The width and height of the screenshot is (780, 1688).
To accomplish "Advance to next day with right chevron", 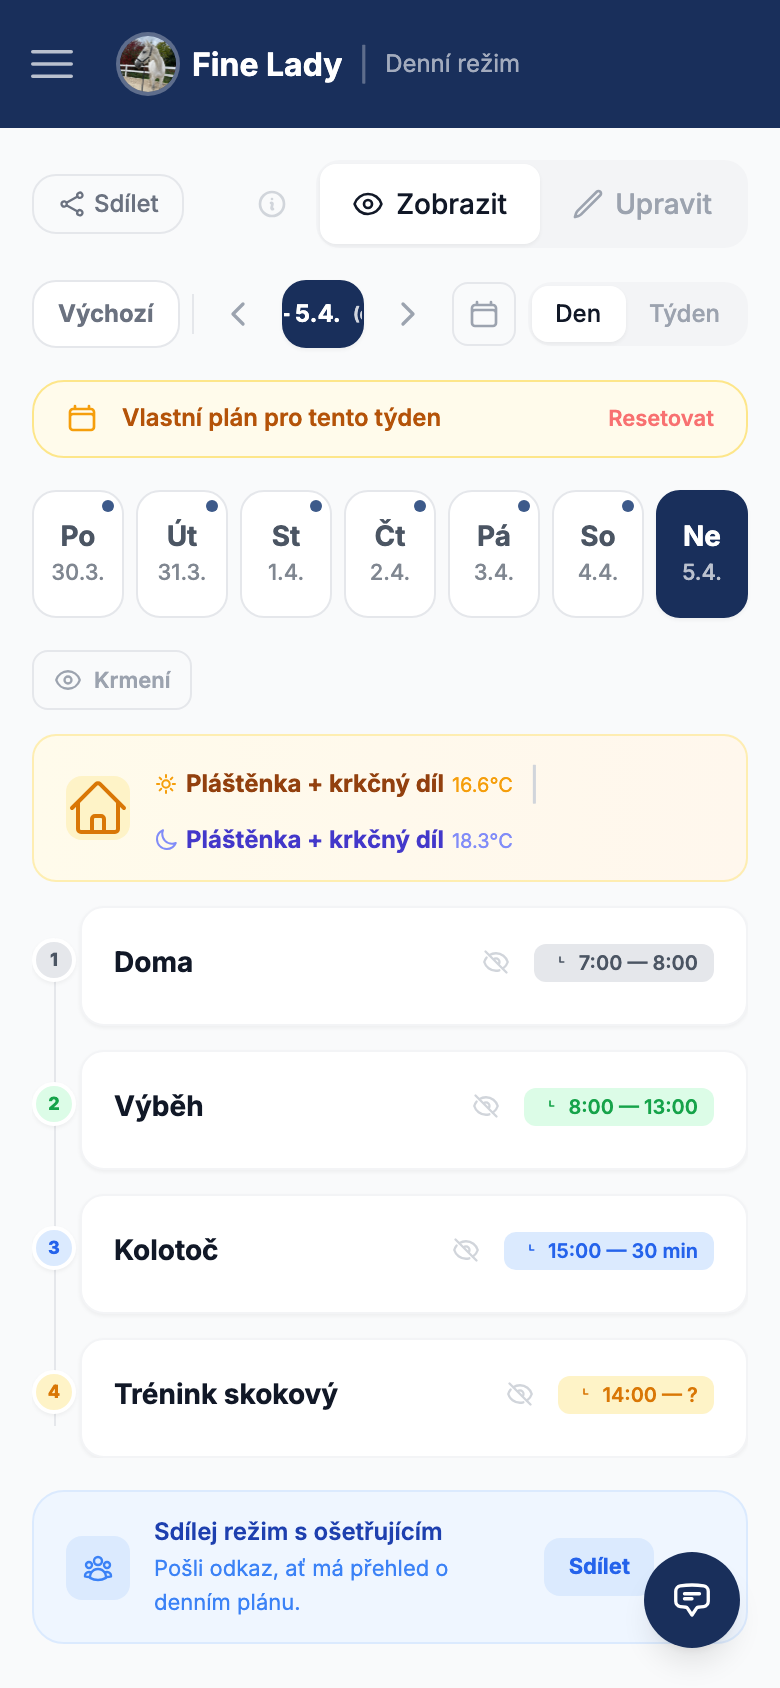I will [x=408, y=313].
